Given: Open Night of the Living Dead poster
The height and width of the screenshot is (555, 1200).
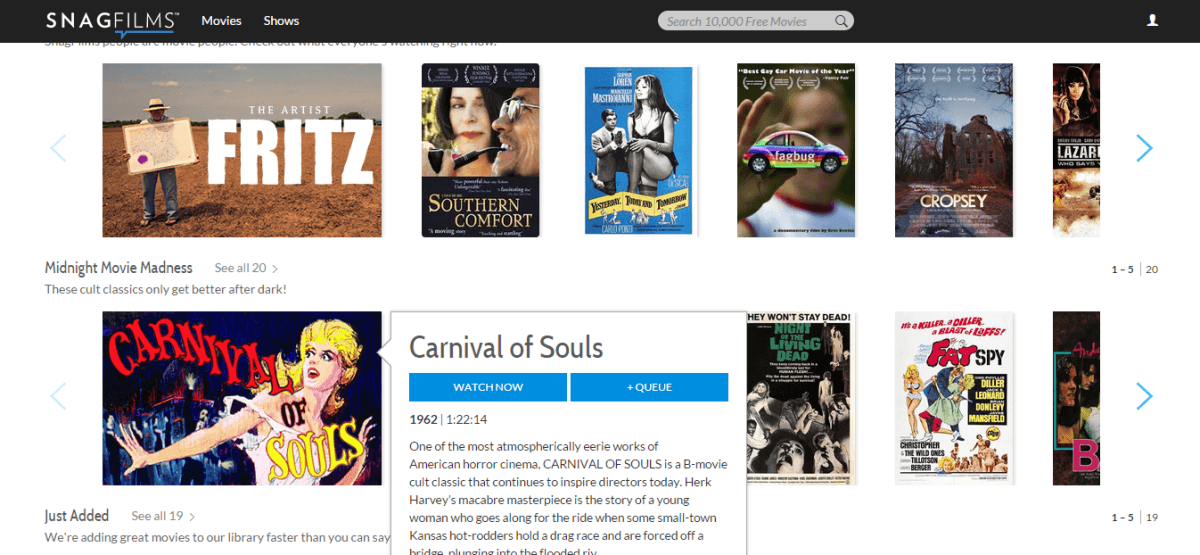Looking at the screenshot, I should point(801,398).
